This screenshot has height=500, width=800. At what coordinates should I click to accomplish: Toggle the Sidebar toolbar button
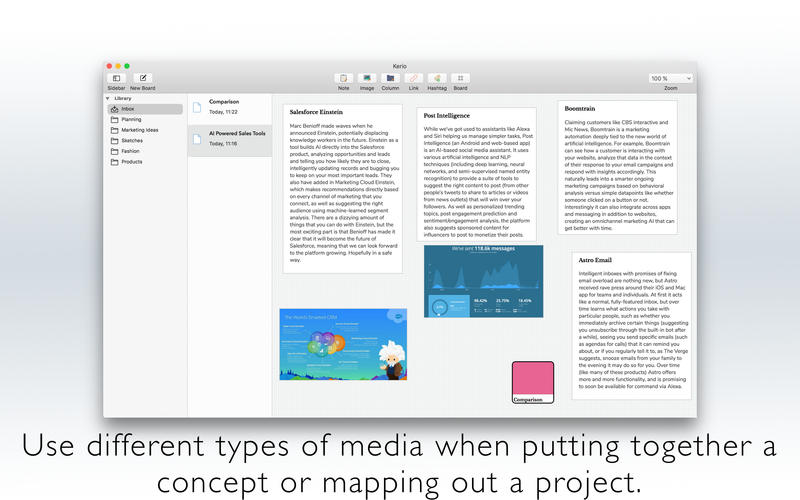click(116, 78)
